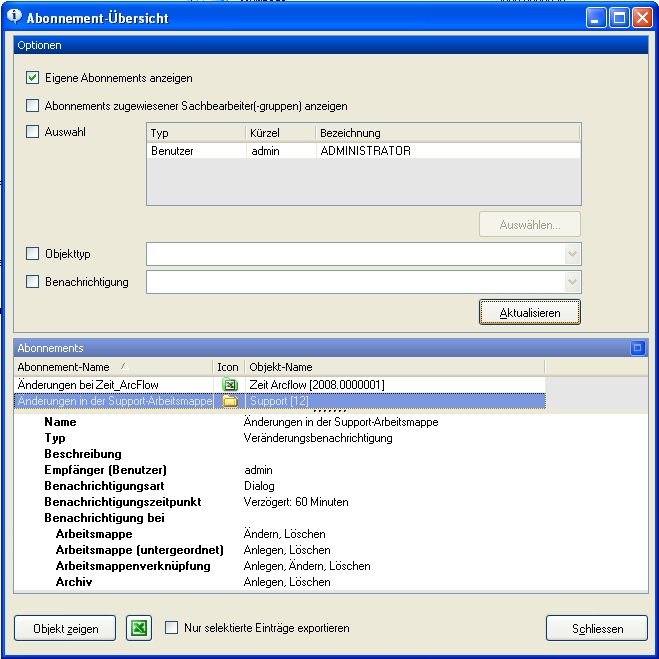The width and height of the screenshot is (659, 659).
Task: Click the Aktualisieren button
Action: (x=530, y=312)
